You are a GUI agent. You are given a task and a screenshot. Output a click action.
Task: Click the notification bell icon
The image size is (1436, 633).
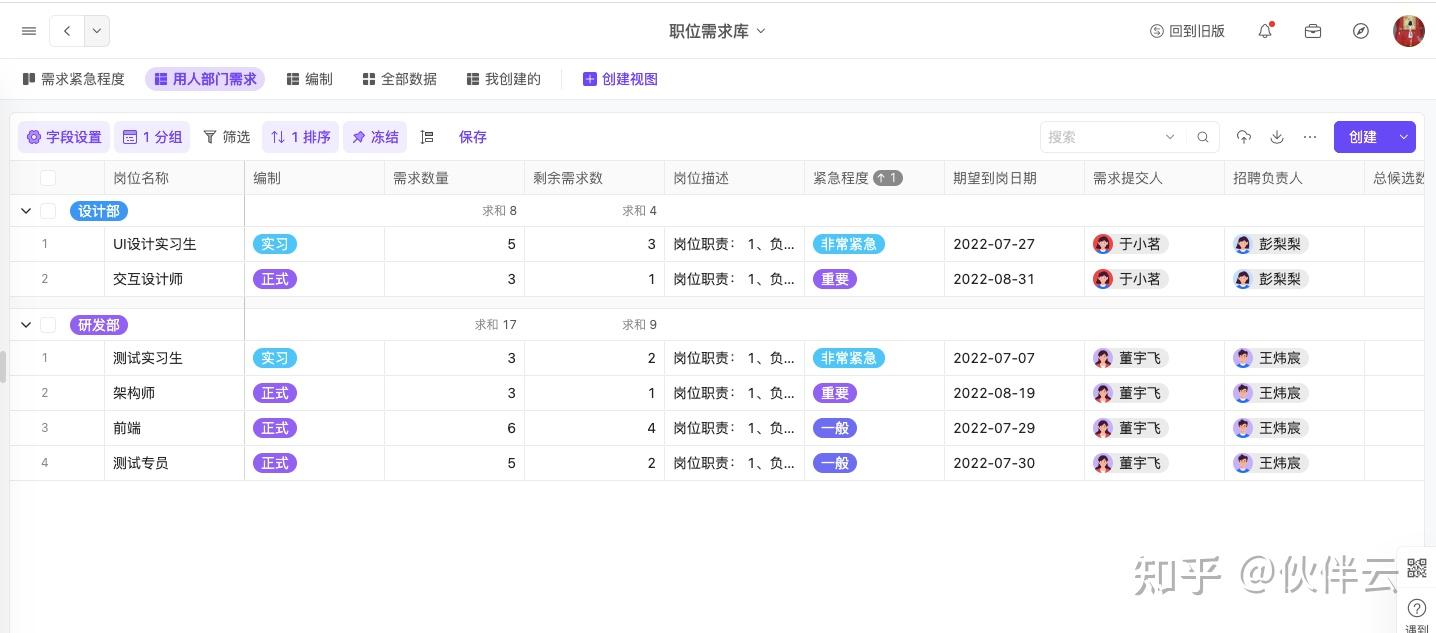pos(1265,31)
